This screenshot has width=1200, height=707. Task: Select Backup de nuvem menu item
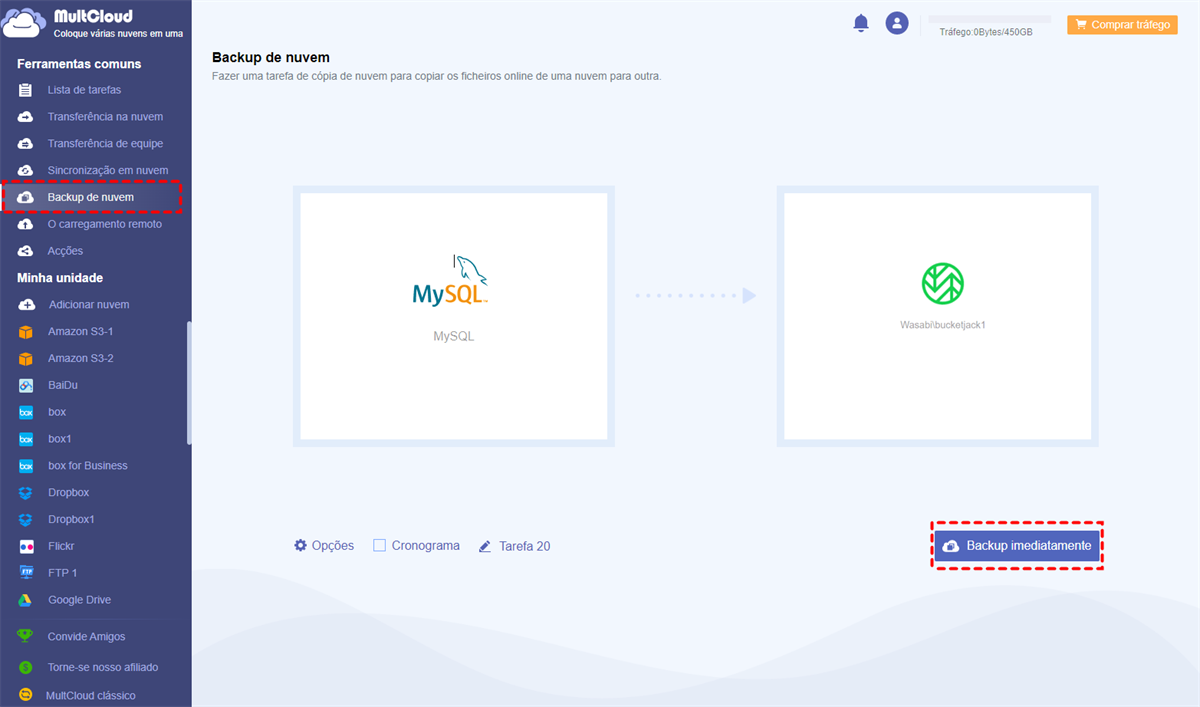(91, 197)
